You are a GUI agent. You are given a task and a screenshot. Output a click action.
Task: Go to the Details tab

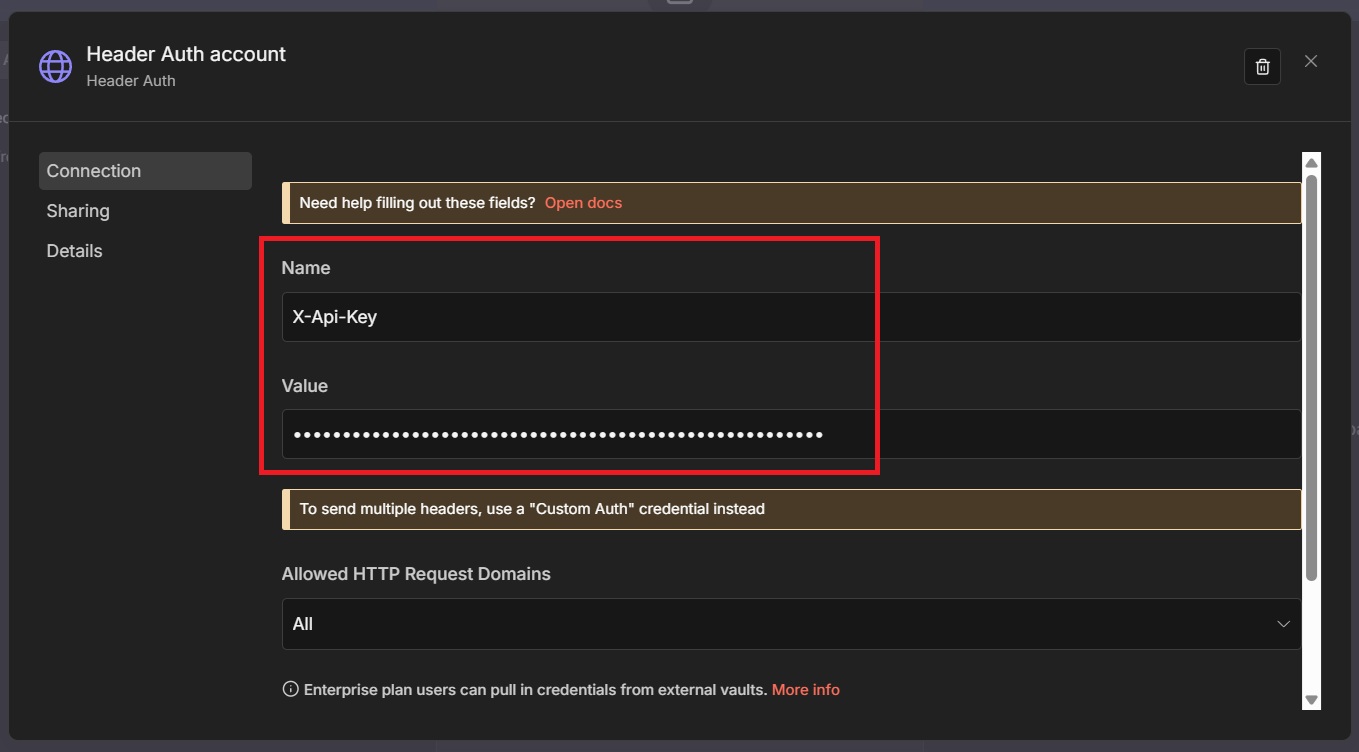click(x=74, y=251)
